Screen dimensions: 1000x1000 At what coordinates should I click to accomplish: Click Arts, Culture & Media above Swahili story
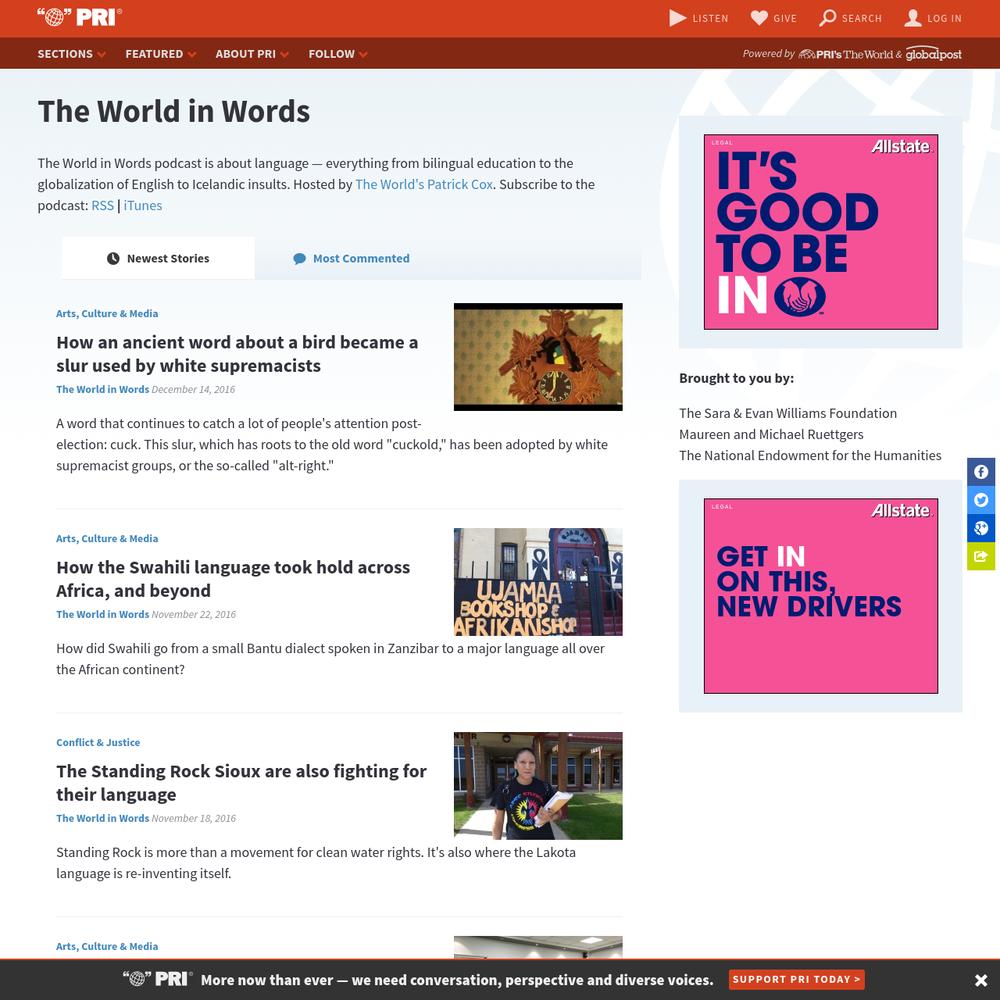click(x=107, y=538)
